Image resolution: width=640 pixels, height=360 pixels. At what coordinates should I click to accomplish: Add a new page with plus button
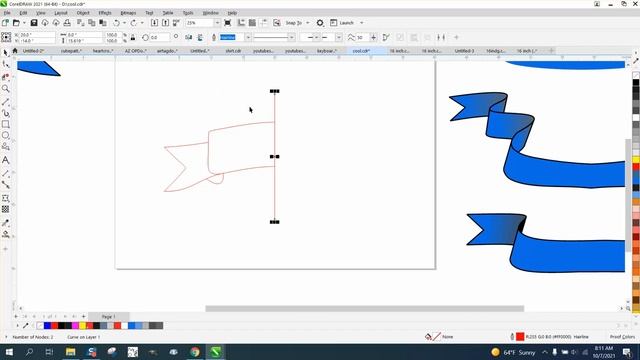point(84,317)
